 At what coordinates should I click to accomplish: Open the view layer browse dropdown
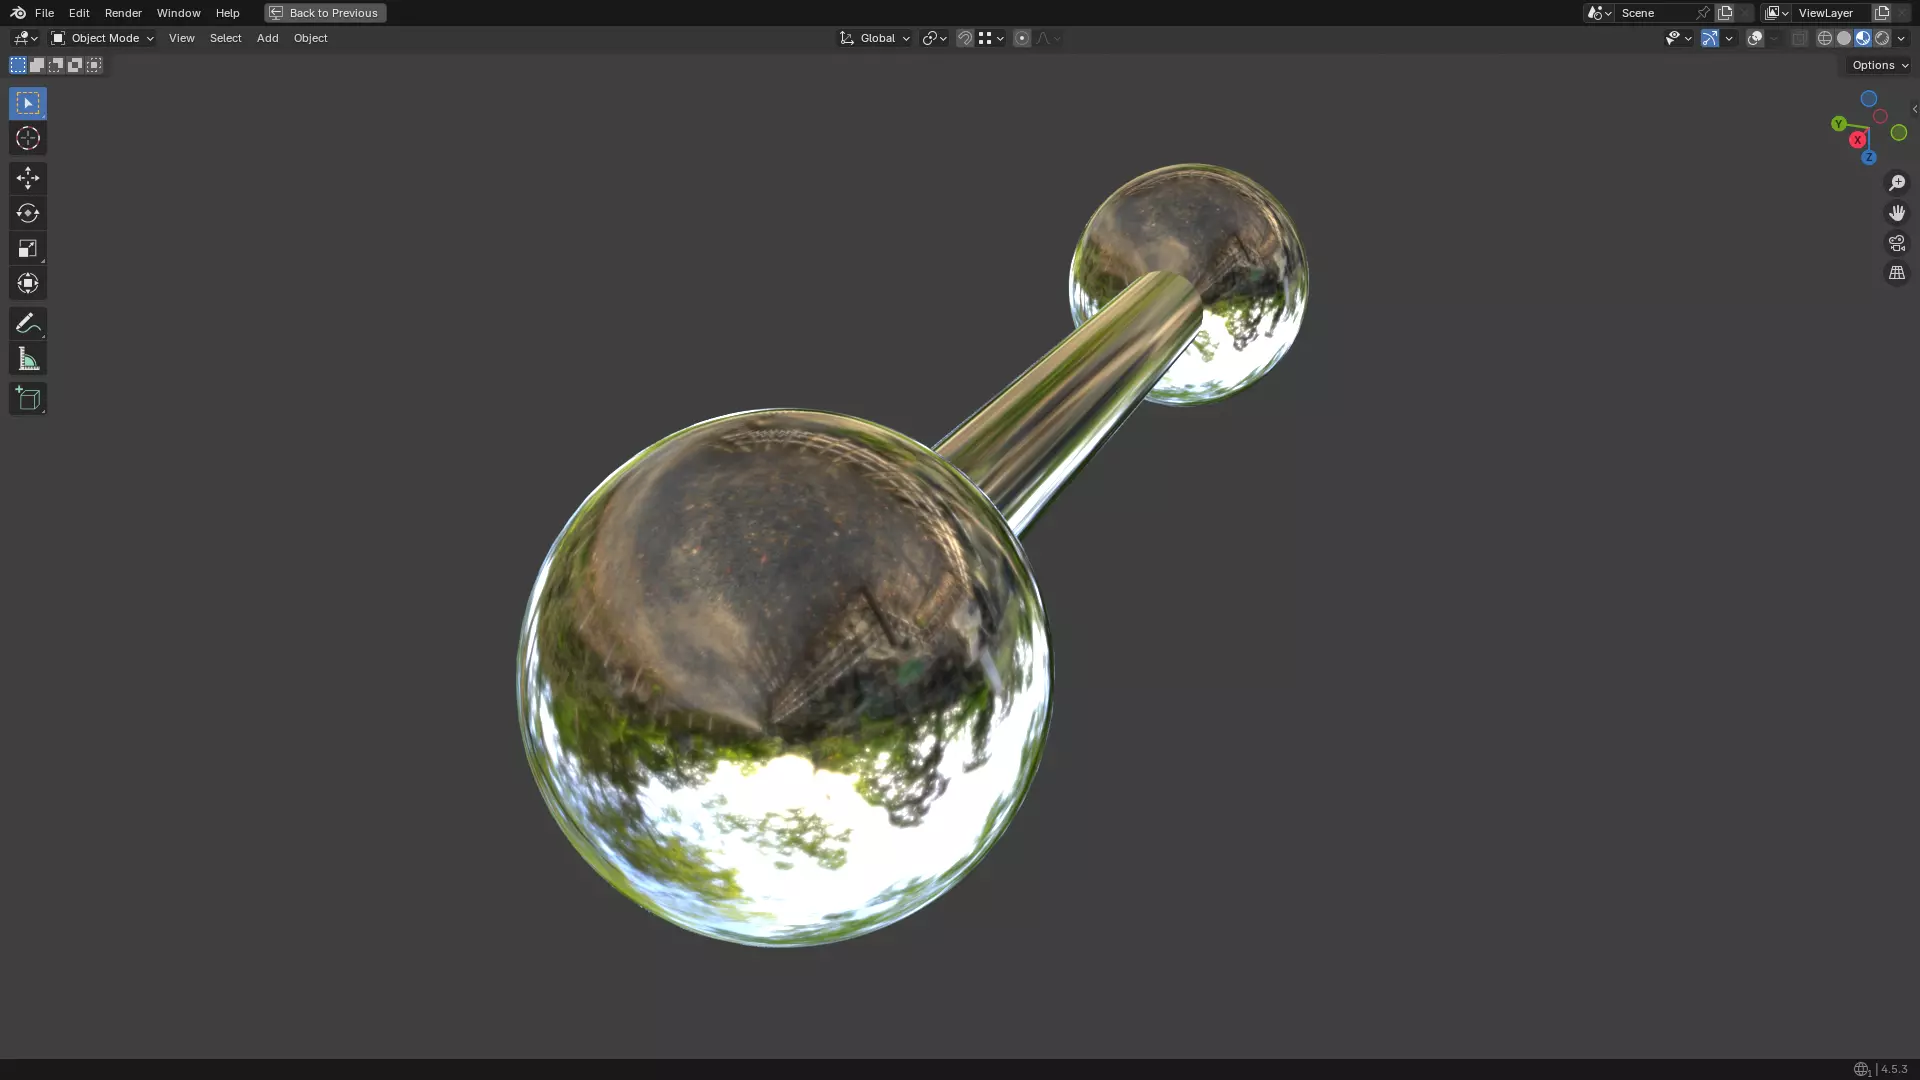(x=1777, y=13)
